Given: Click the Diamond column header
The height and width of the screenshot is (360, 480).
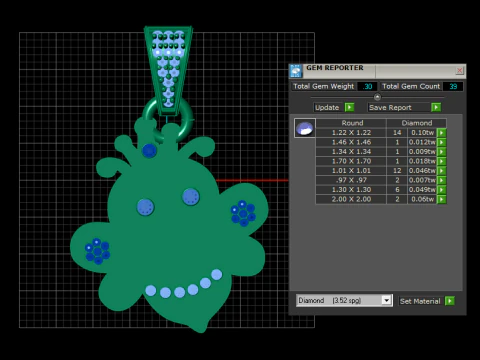Looking at the screenshot, I should tap(417, 123).
